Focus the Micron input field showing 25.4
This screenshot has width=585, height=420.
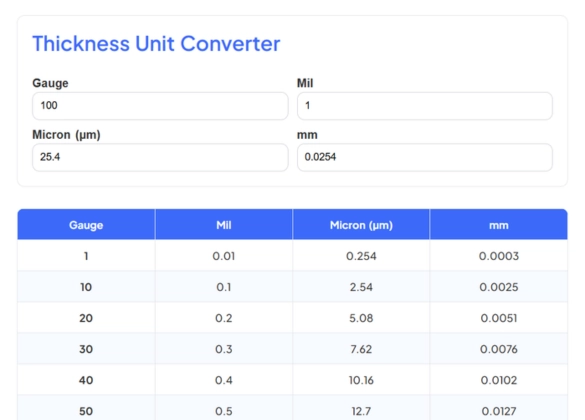coord(160,157)
